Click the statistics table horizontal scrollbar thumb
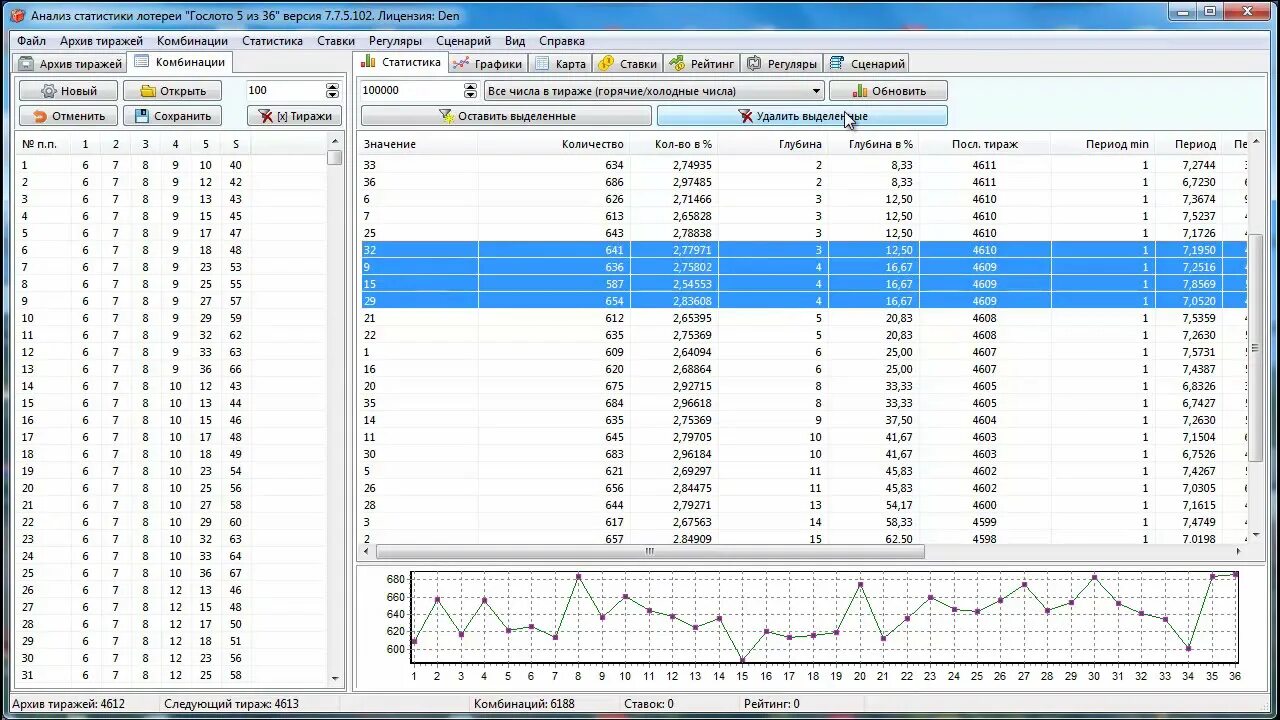The width and height of the screenshot is (1280, 720). click(x=650, y=551)
